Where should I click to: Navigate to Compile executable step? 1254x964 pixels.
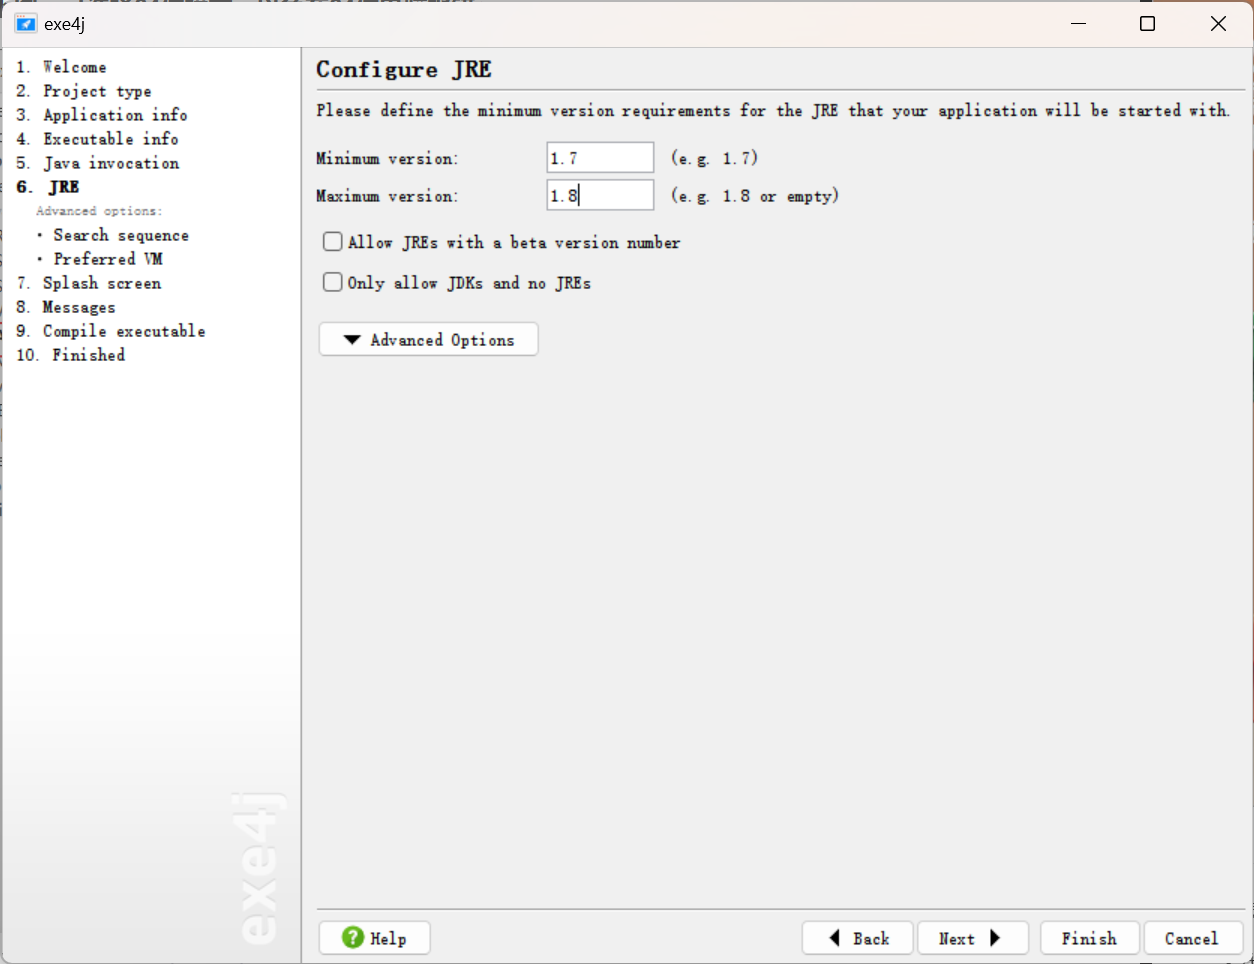[124, 331]
